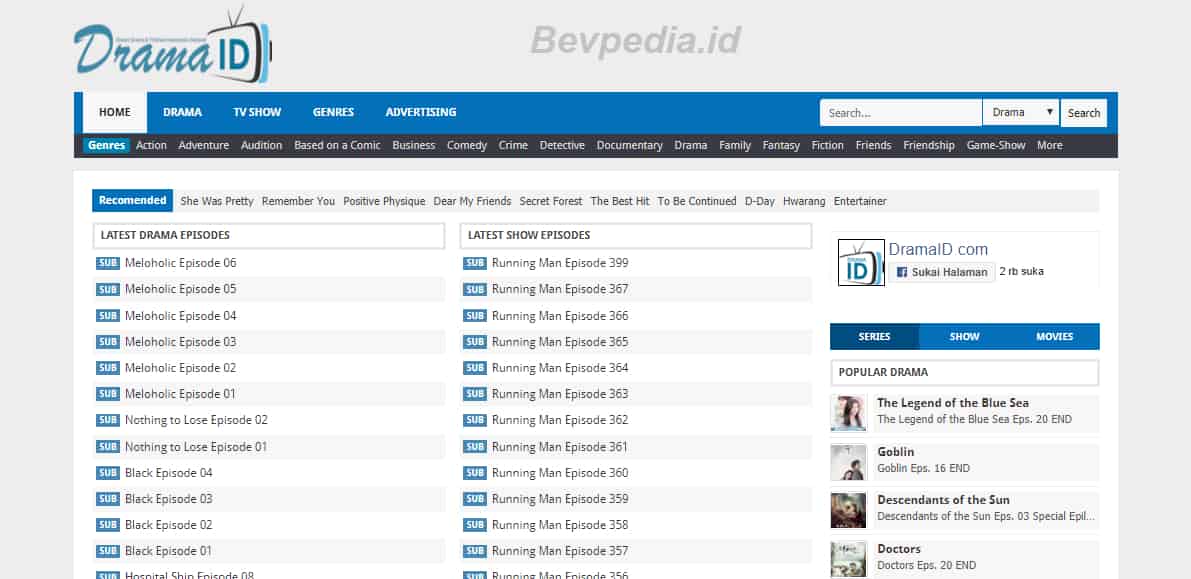Screen dimensions: 1191x579
Task: Click the DramaID TV logo
Action: pos(172,44)
